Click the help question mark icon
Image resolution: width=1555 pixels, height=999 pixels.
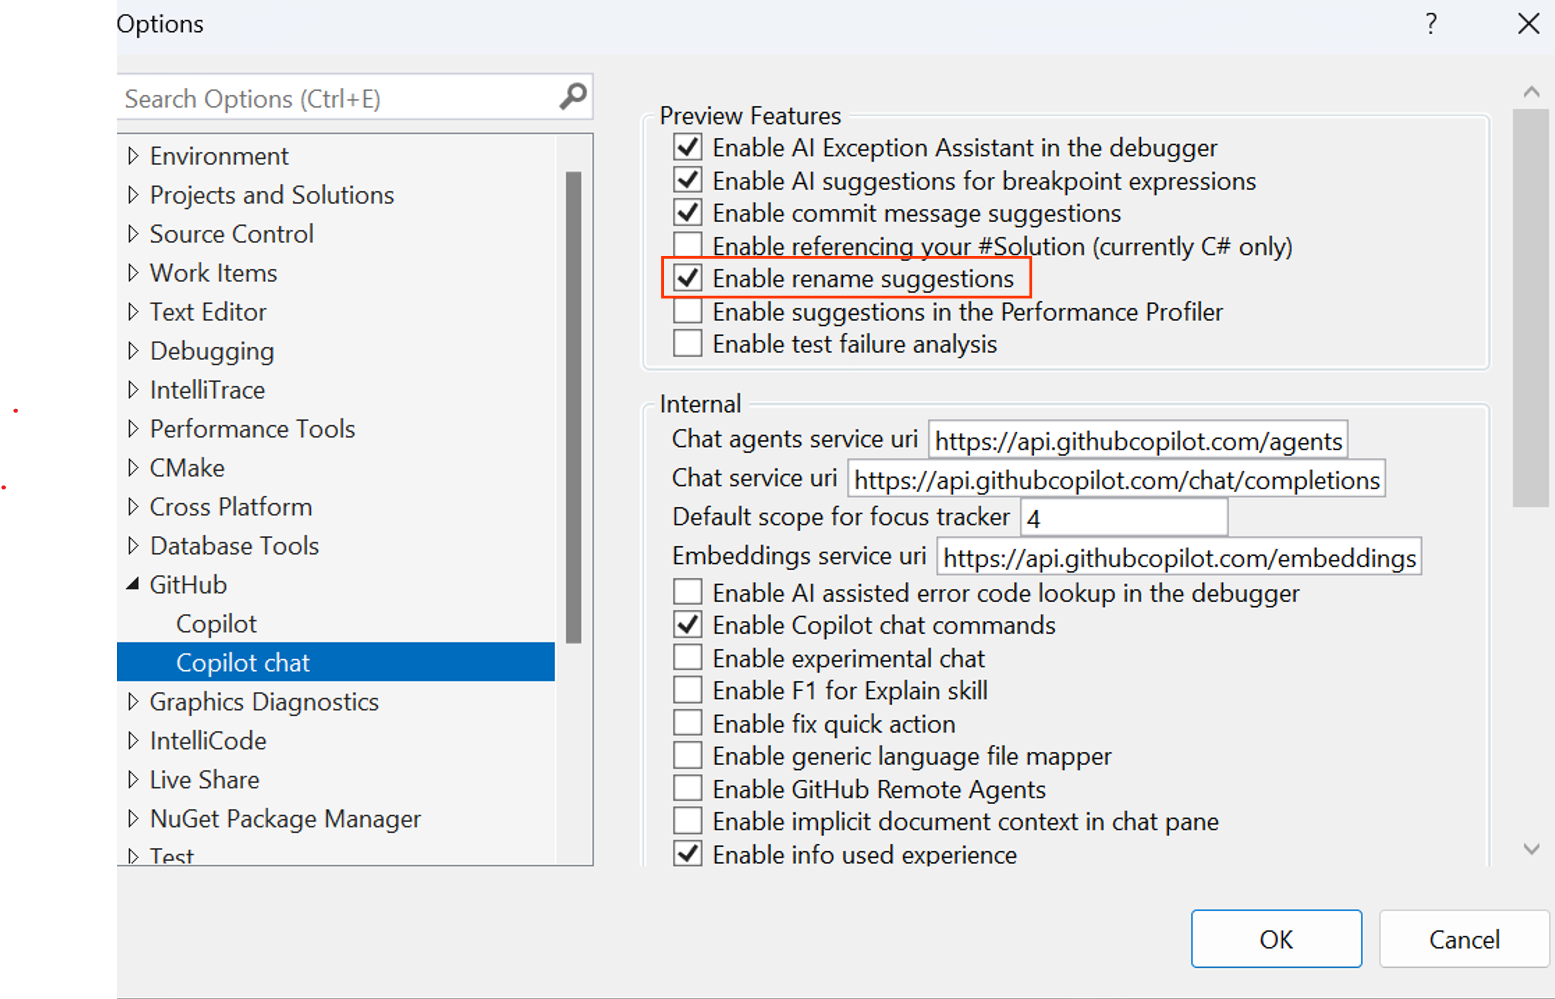1431,23
